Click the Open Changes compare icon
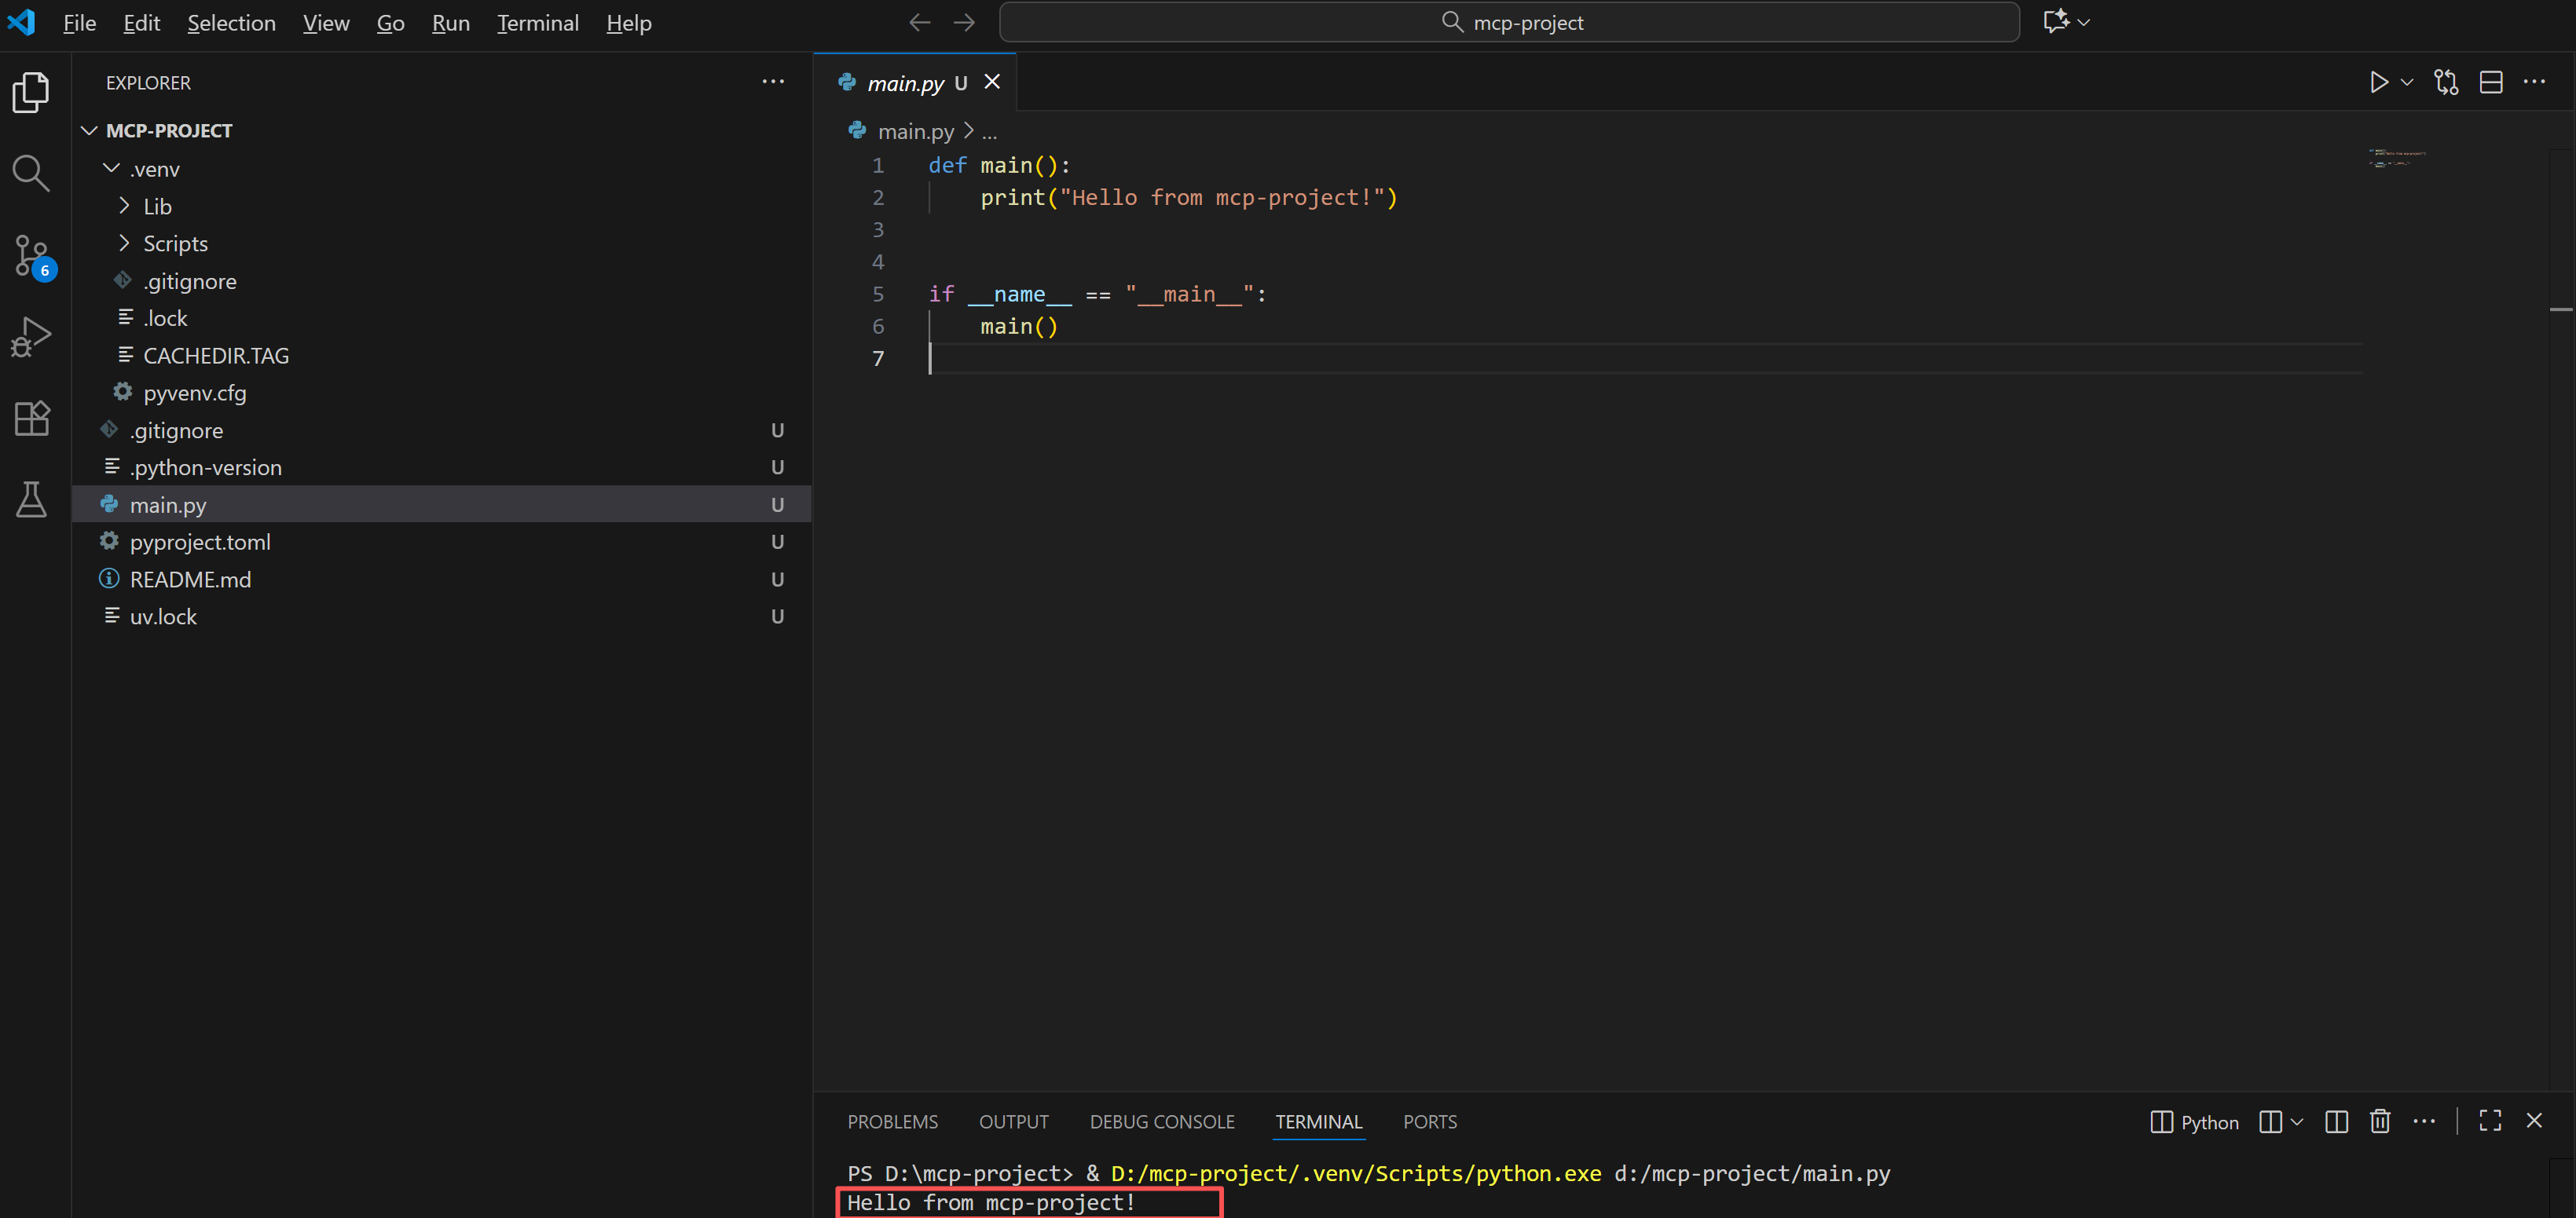 pyautogui.click(x=2446, y=82)
